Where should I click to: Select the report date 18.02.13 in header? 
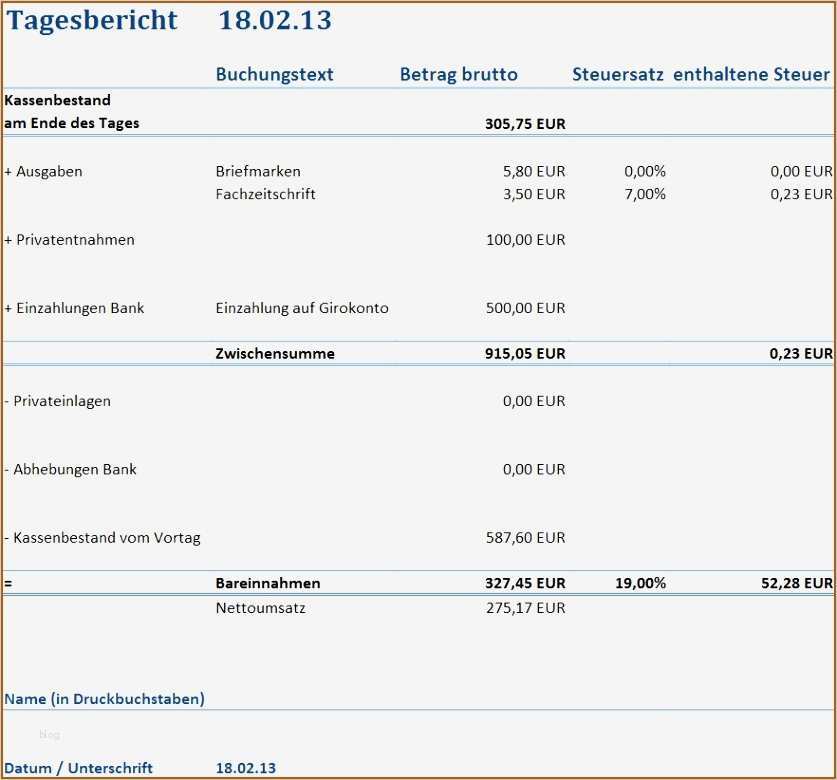[275, 20]
